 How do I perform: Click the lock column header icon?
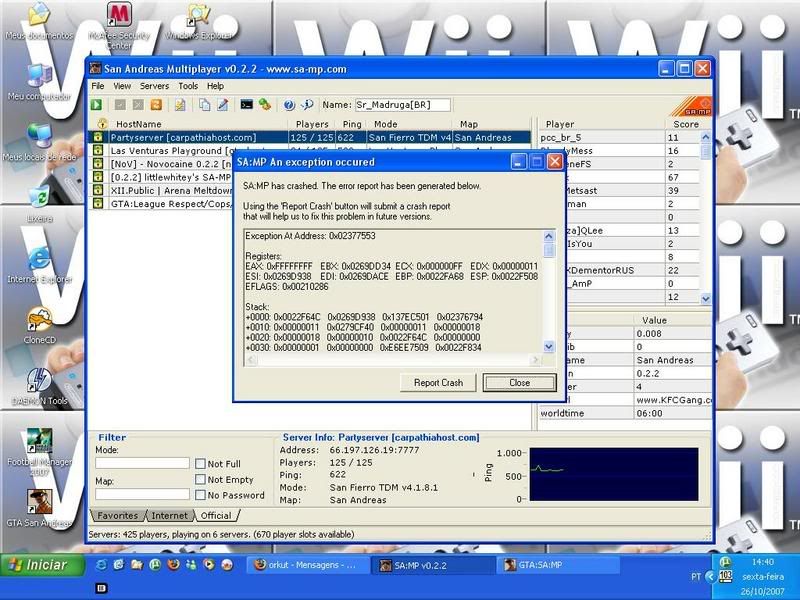(x=103, y=123)
